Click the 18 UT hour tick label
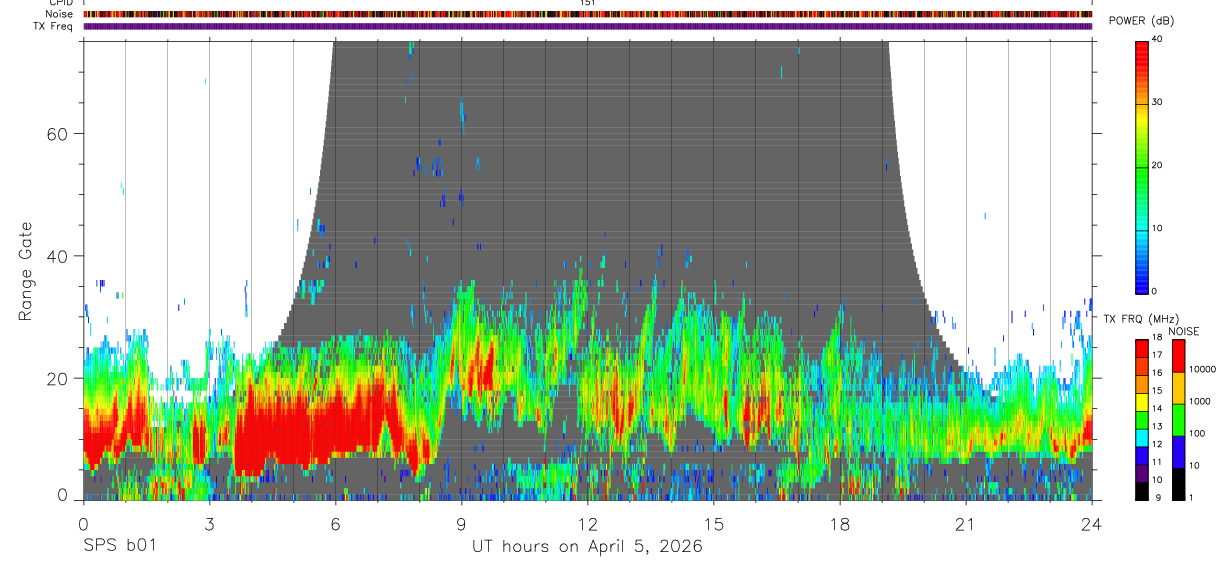Viewport: 1228px width, 567px height. (x=840, y=525)
